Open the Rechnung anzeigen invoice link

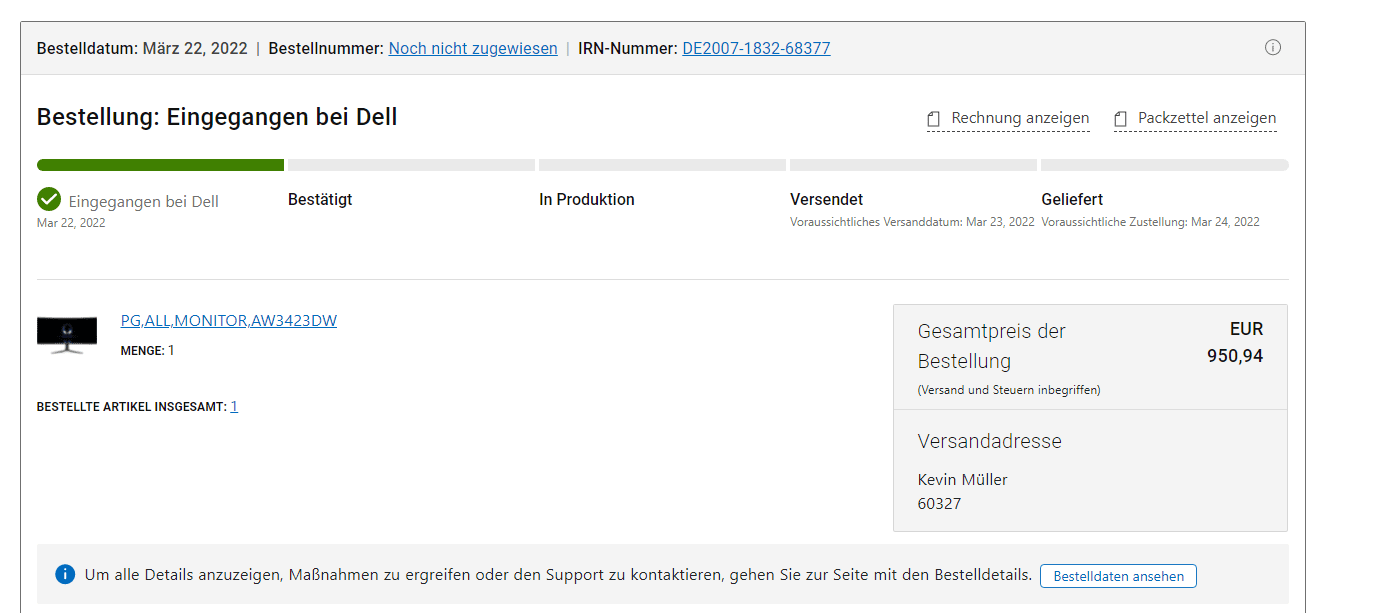(1008, 118)
